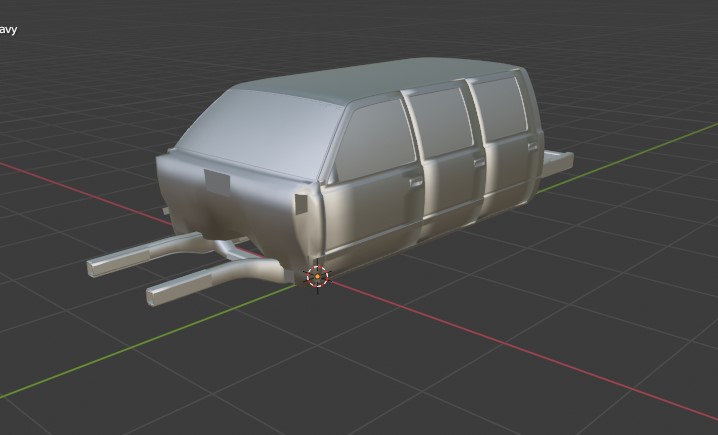718x435 pixels.
Task: Click the rear license plate recess on car
Action: point(217,182)
